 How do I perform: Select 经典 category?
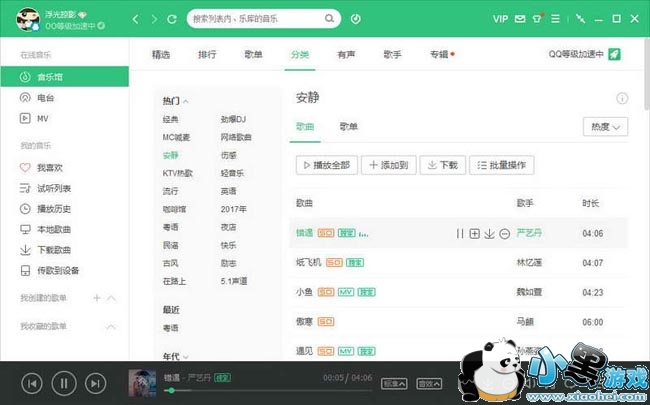point(170,119)
